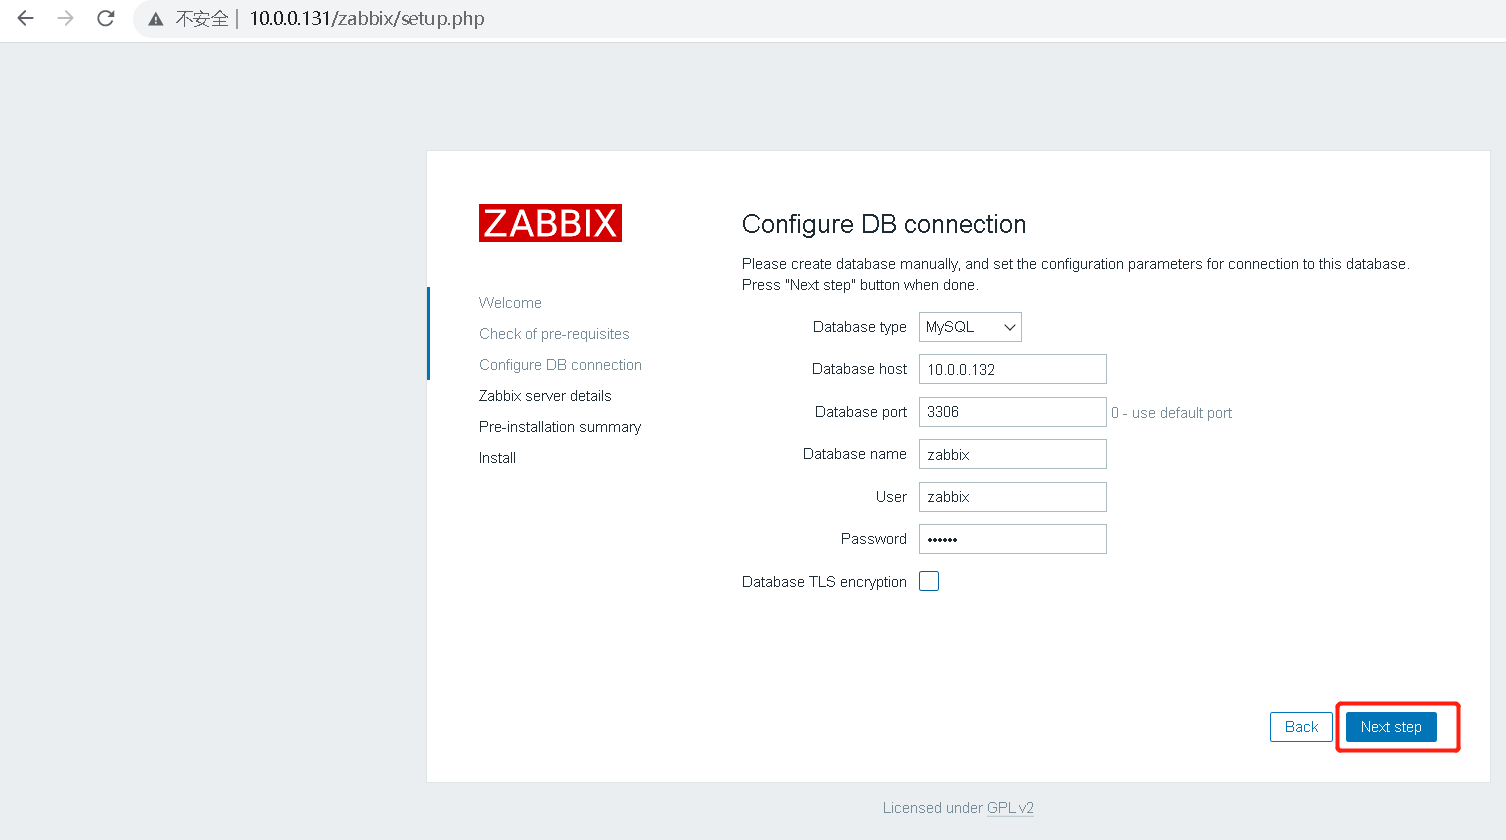Focus the Database host field
The height and width of the screenshot is (840, 1506).
coord(1013,369)
